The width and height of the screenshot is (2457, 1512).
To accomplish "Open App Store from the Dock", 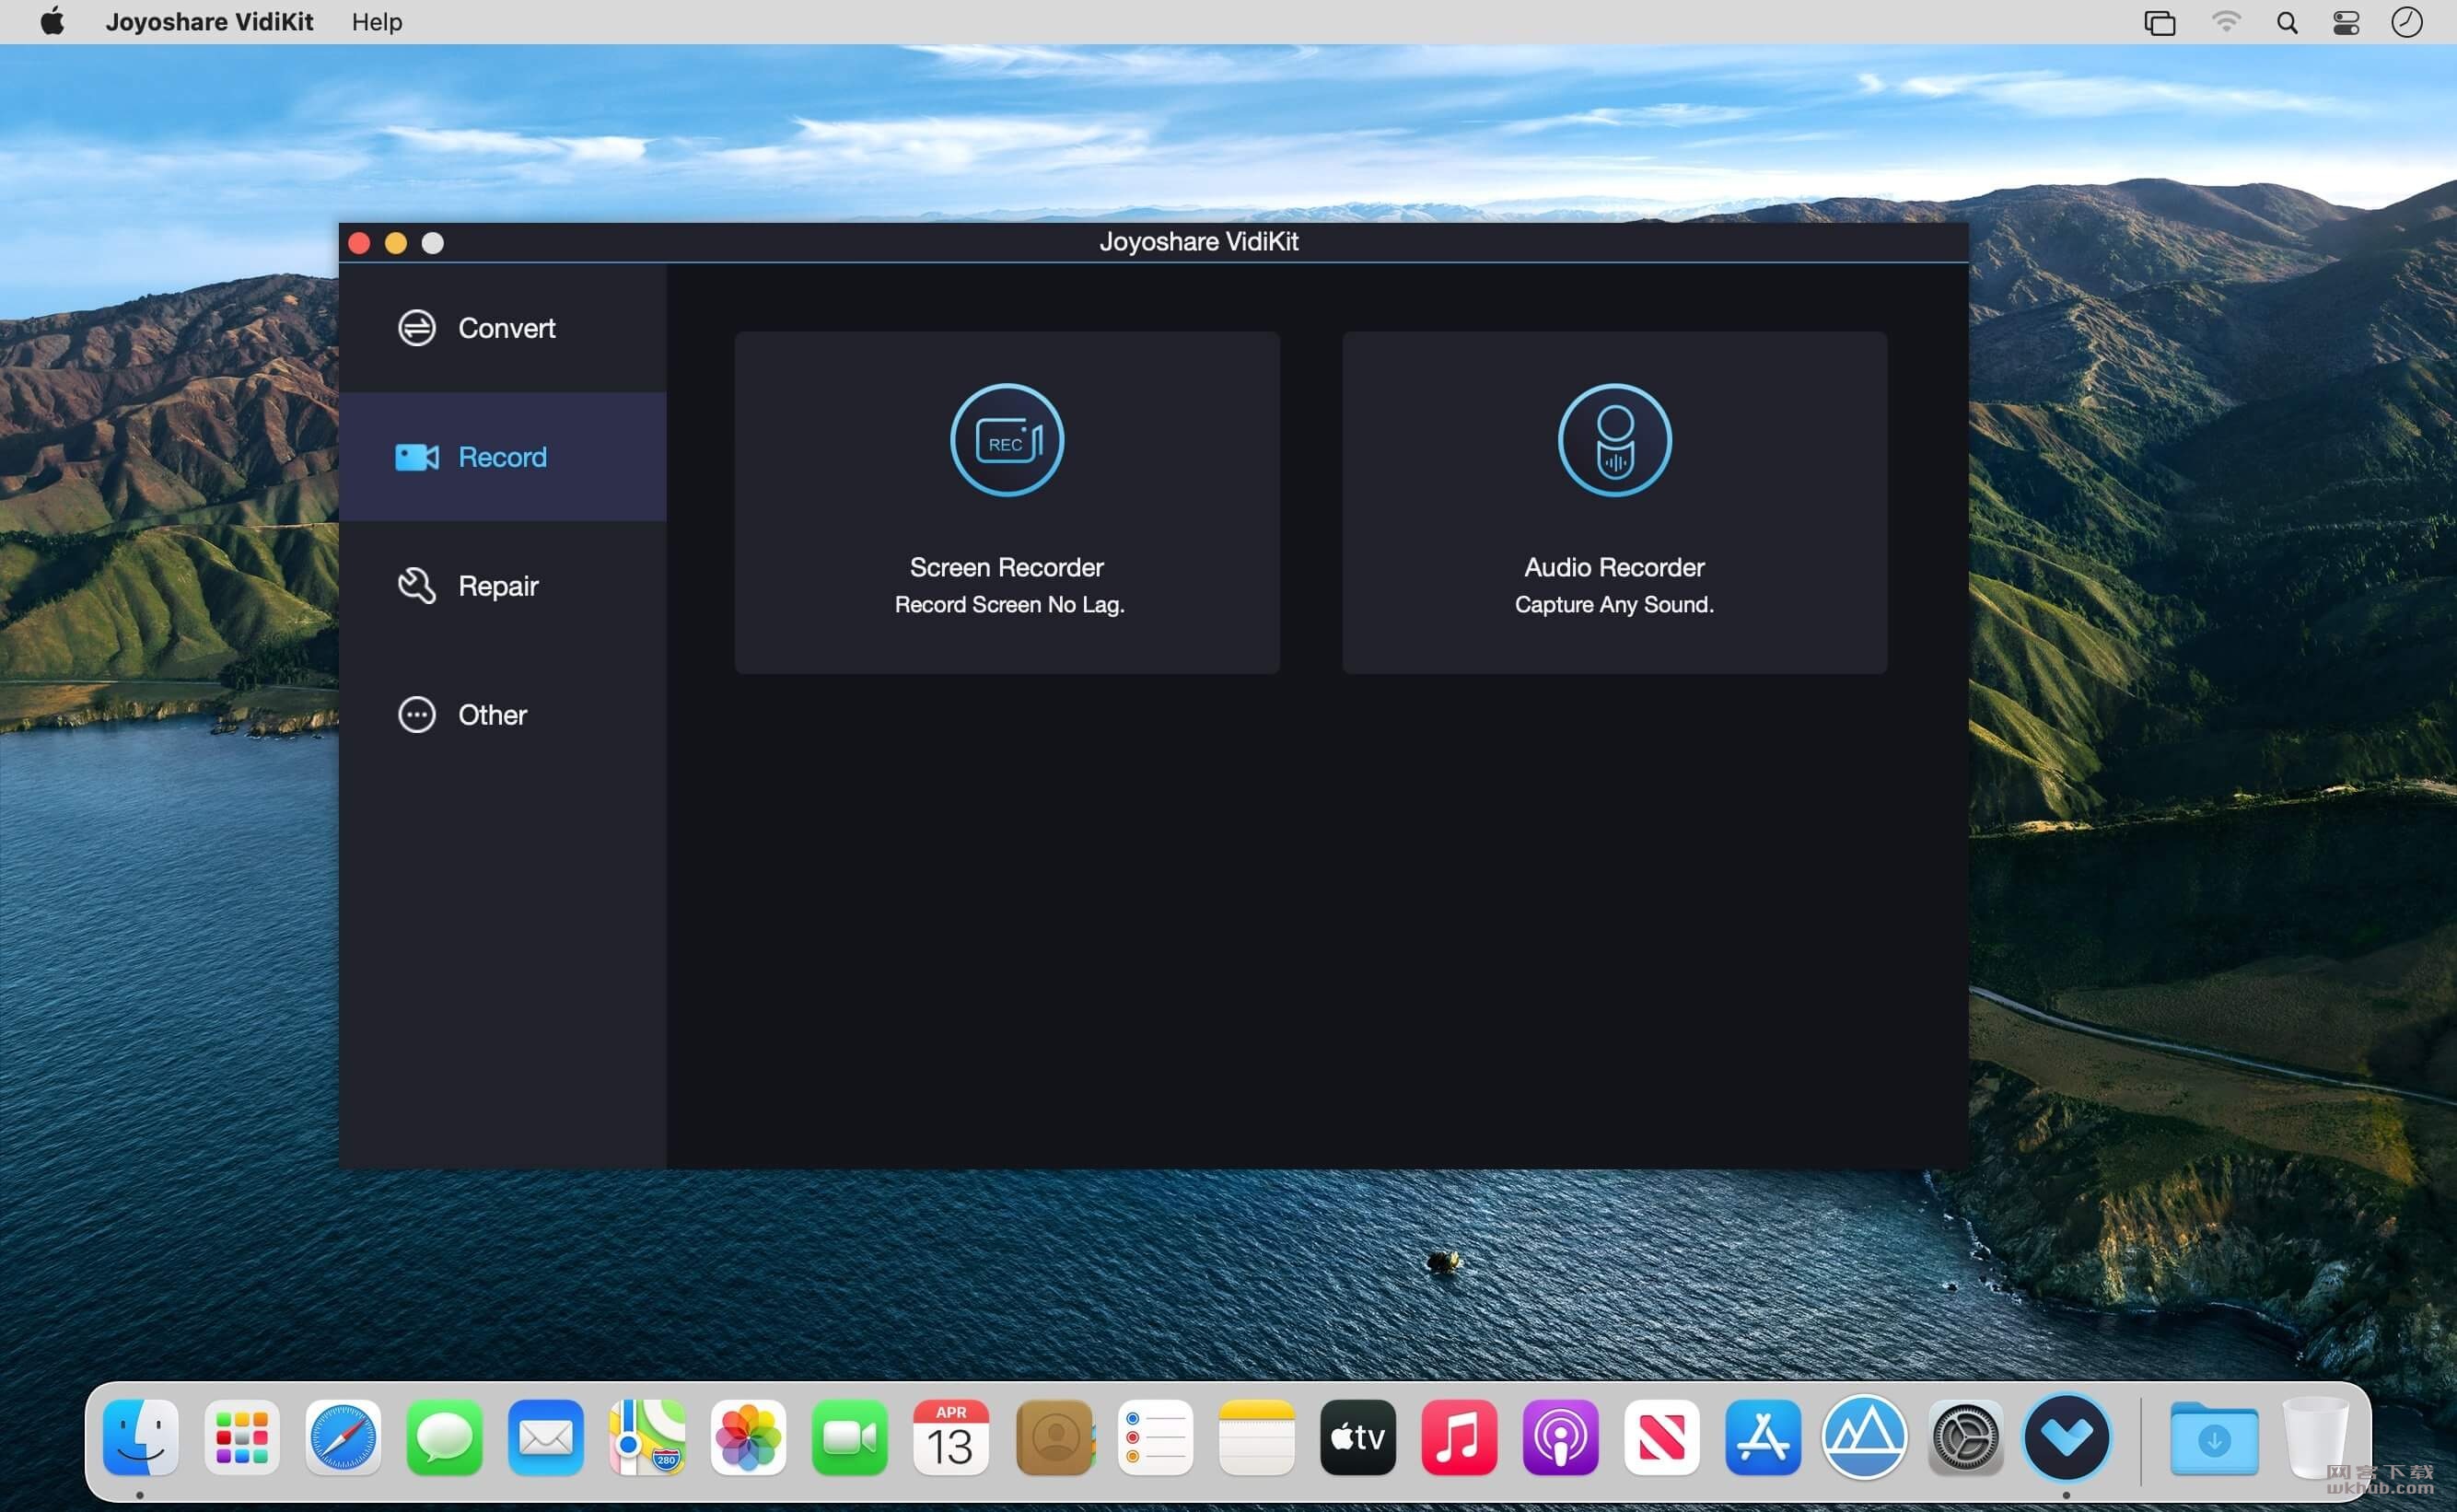I will click(1763, 1437).
